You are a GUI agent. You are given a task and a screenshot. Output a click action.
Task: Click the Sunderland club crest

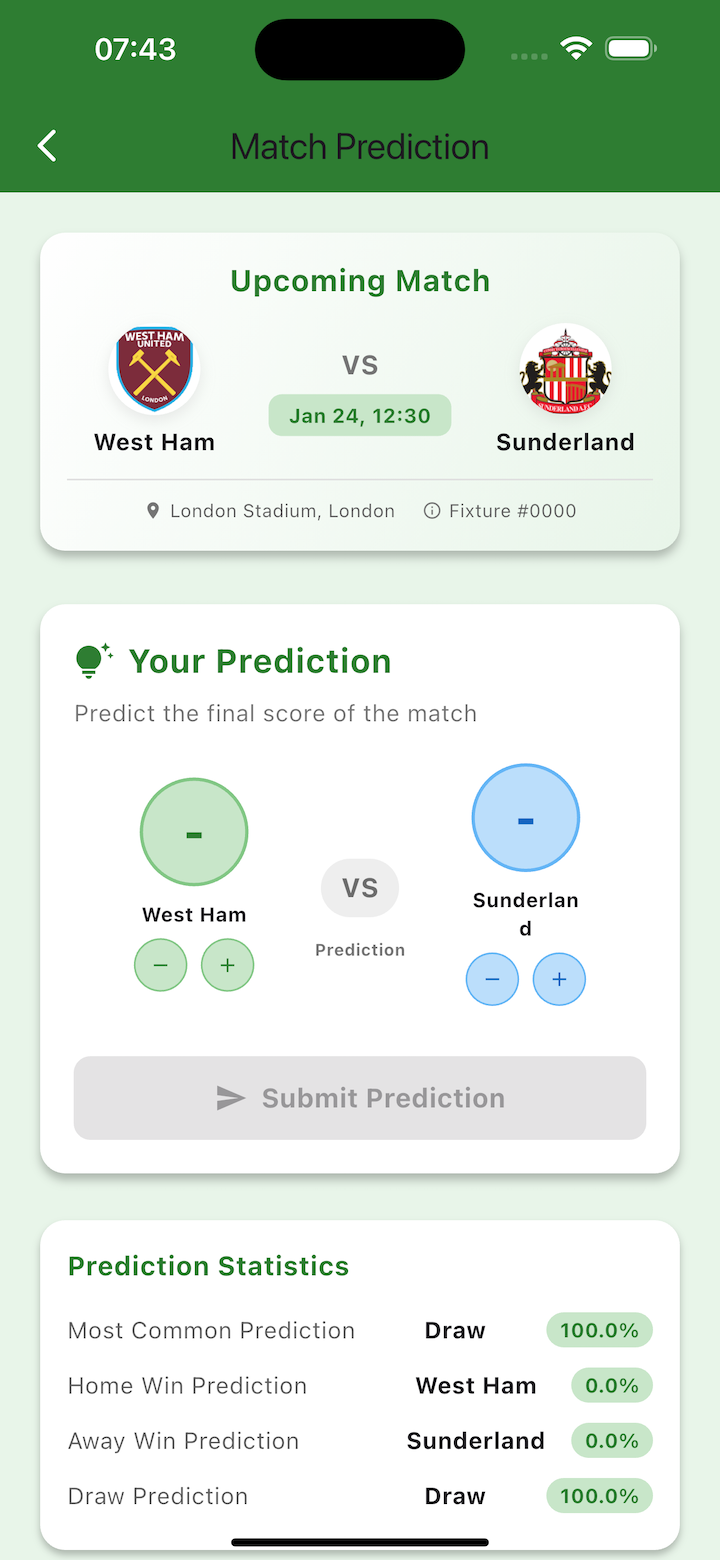(565, 369)
